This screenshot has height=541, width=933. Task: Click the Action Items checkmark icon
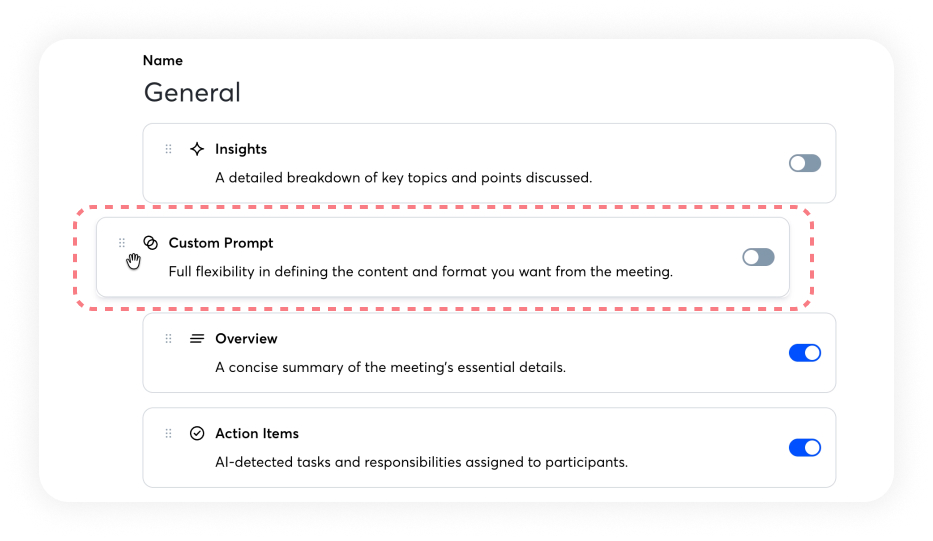pos(197,434)
